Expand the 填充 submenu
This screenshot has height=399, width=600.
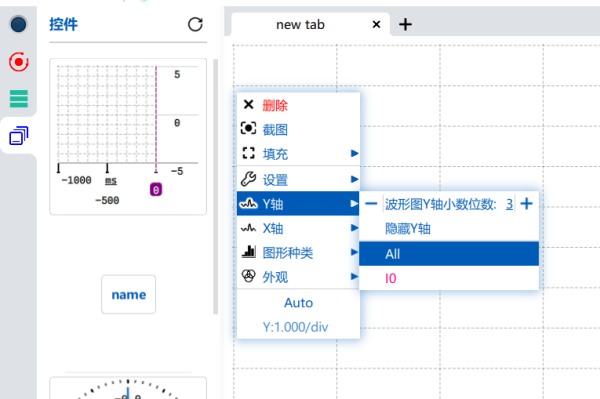298,154
